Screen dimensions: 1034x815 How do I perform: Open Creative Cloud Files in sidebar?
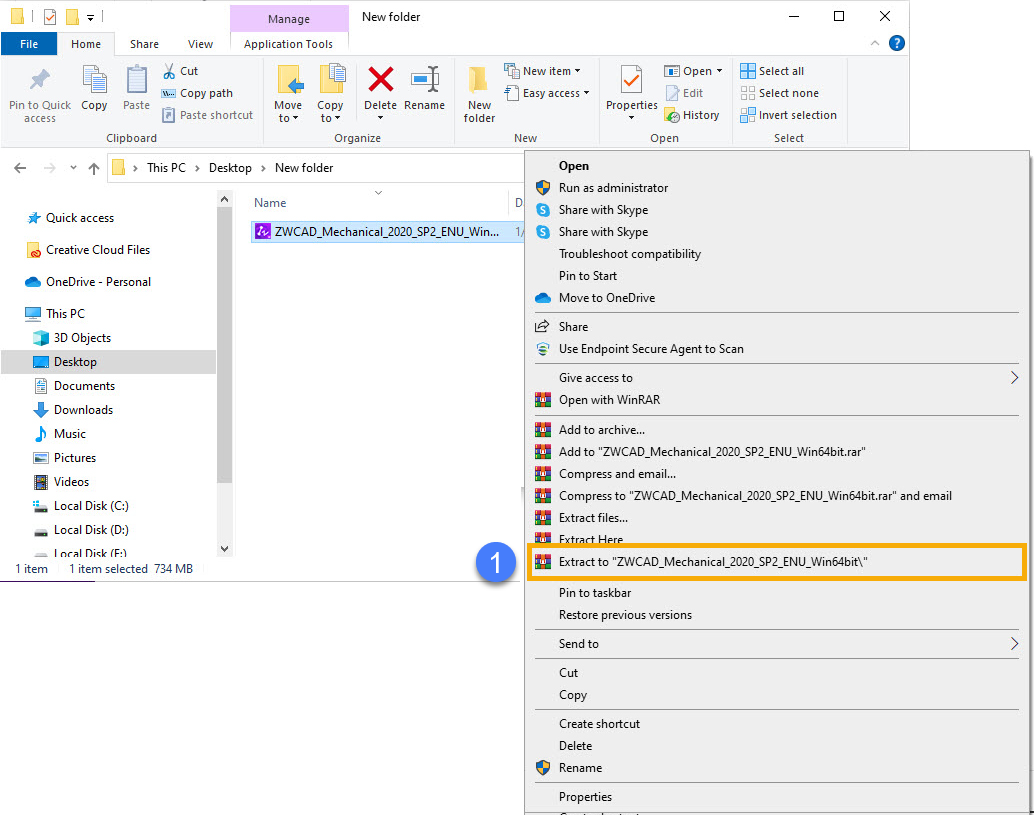98,250
